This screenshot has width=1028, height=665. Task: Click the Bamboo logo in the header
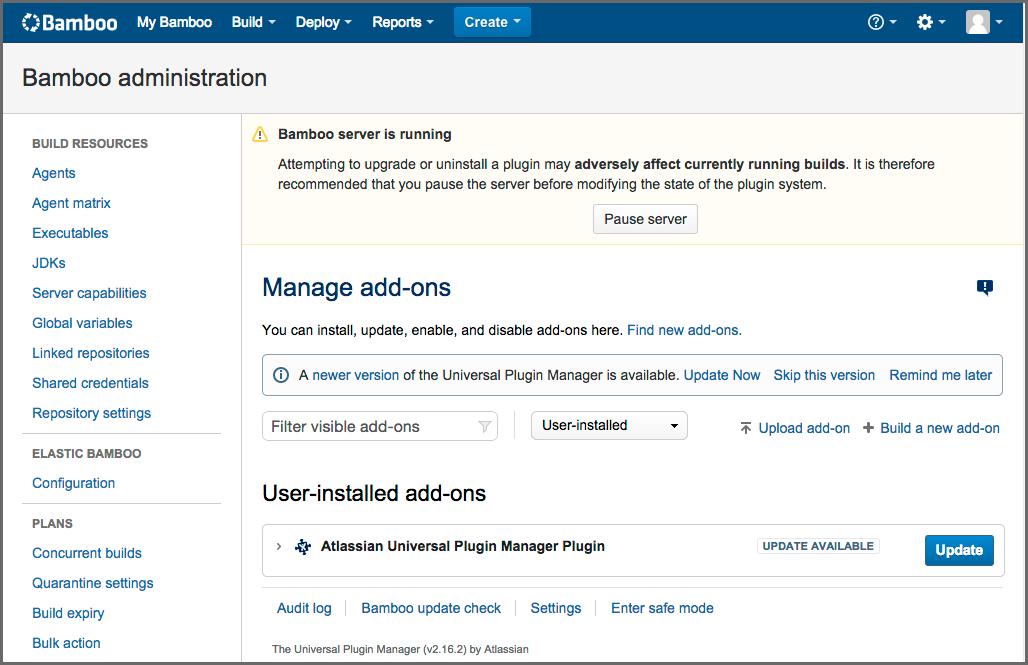pyautogui.click(x=69, y=21)
